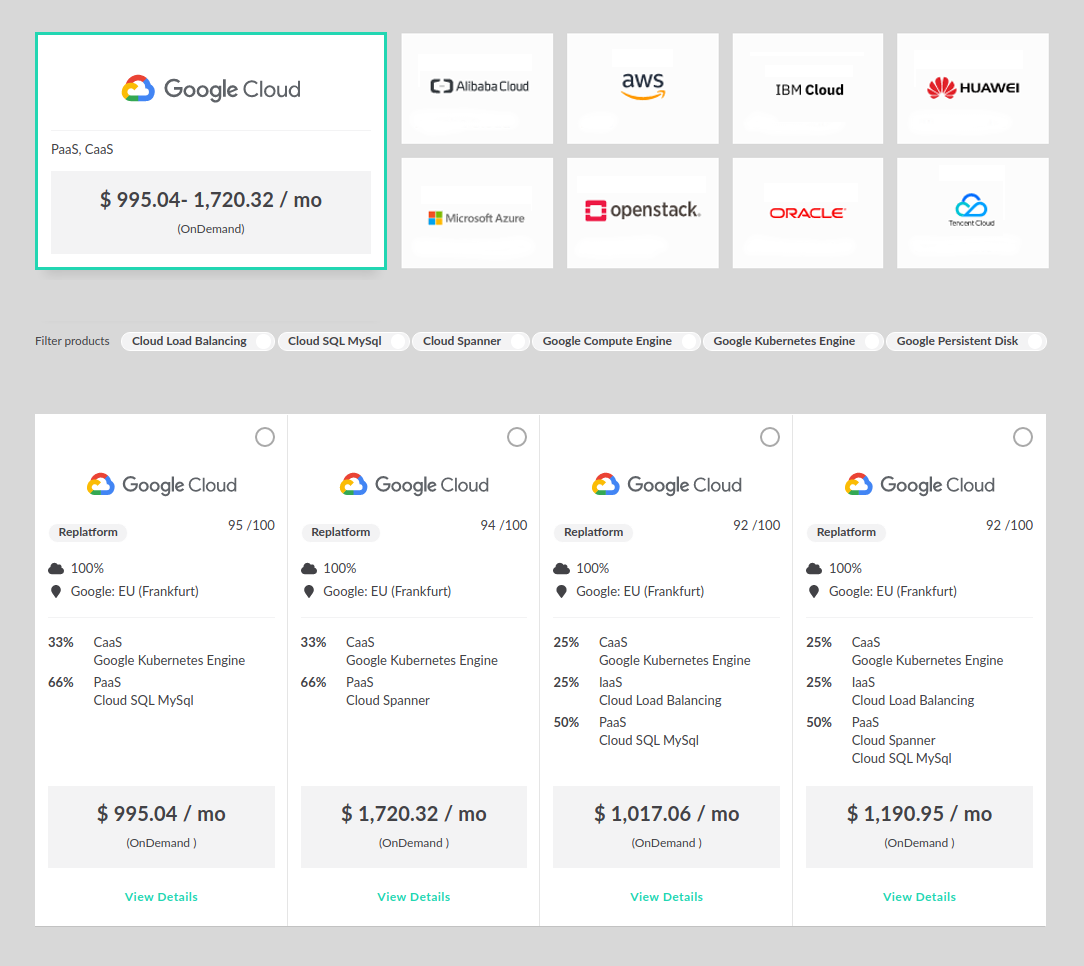Click "Google Kubernetes Engine" in the $1,190.95 offer
This screenshot has width=1084, height=966.
(x=927, y=660)
